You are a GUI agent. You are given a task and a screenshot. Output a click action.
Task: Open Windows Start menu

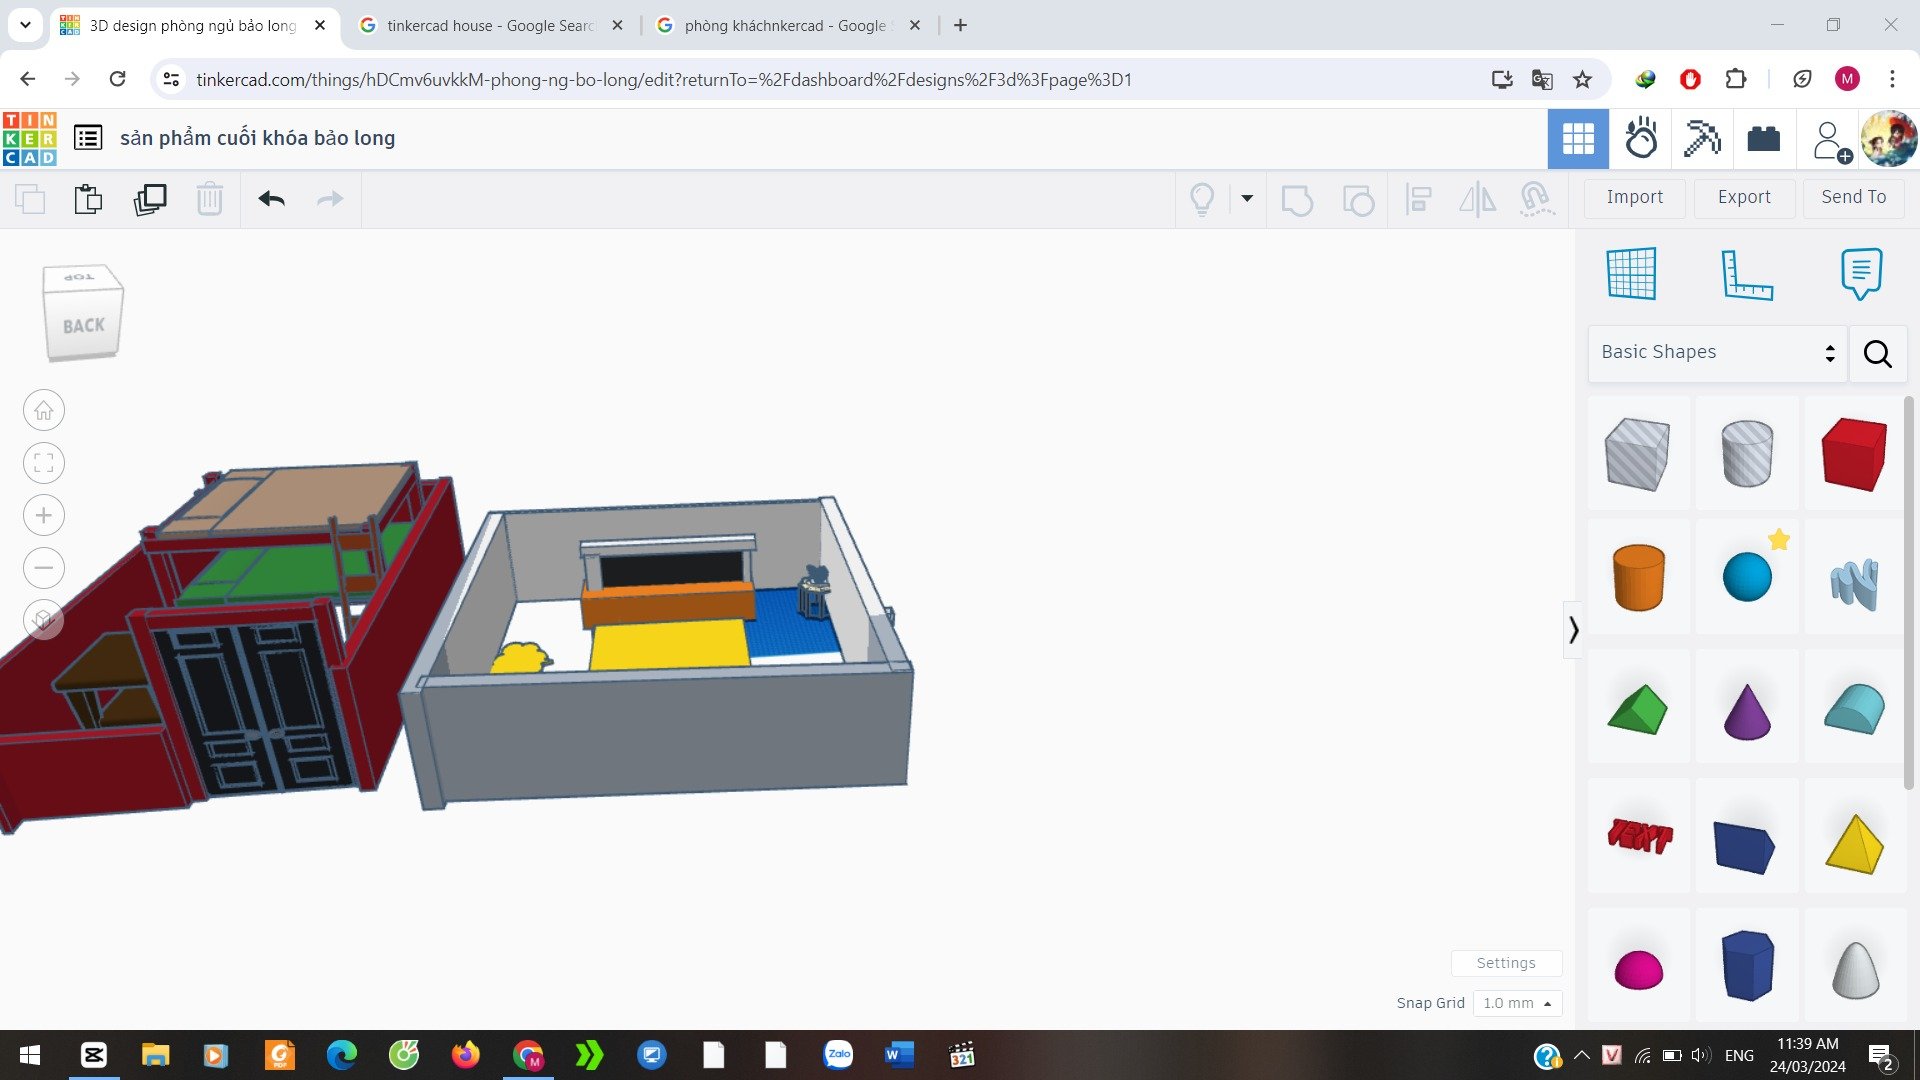coord(30,1055)
